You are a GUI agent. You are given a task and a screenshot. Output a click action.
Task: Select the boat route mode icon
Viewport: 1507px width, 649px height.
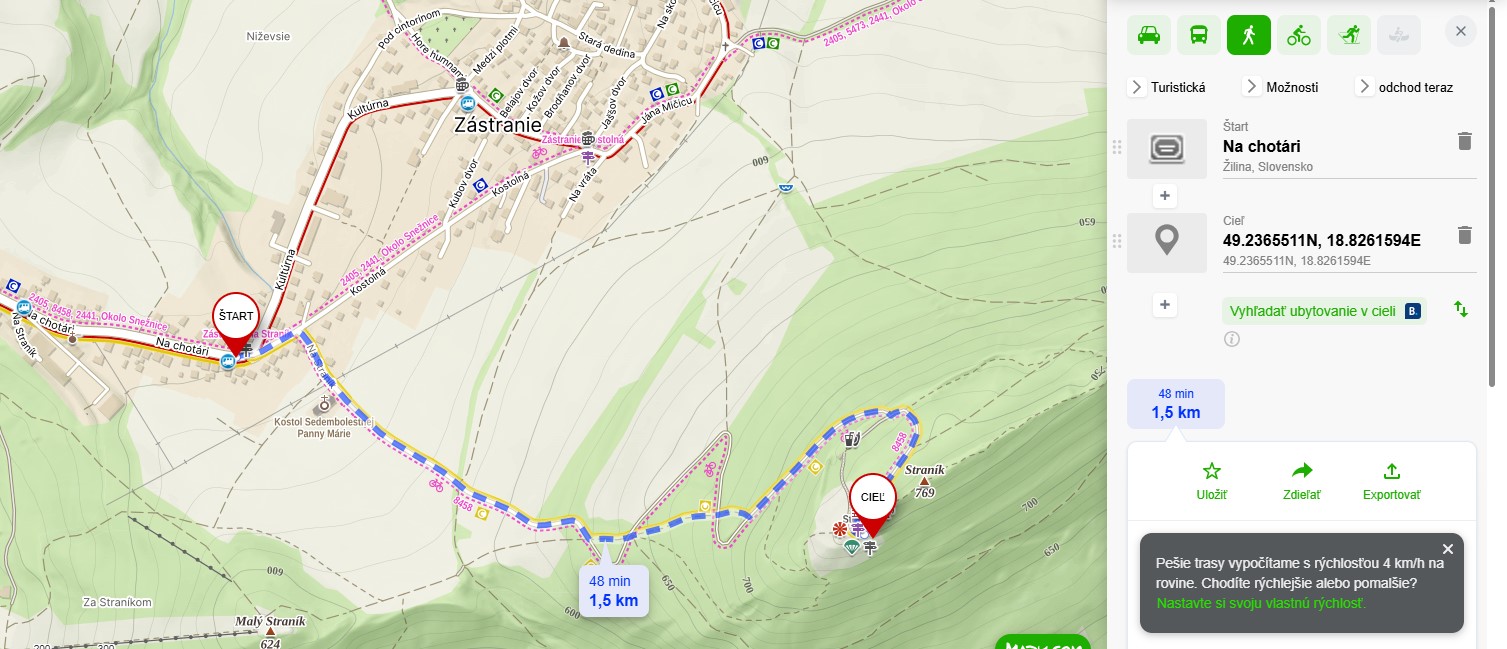point(1398,35)
